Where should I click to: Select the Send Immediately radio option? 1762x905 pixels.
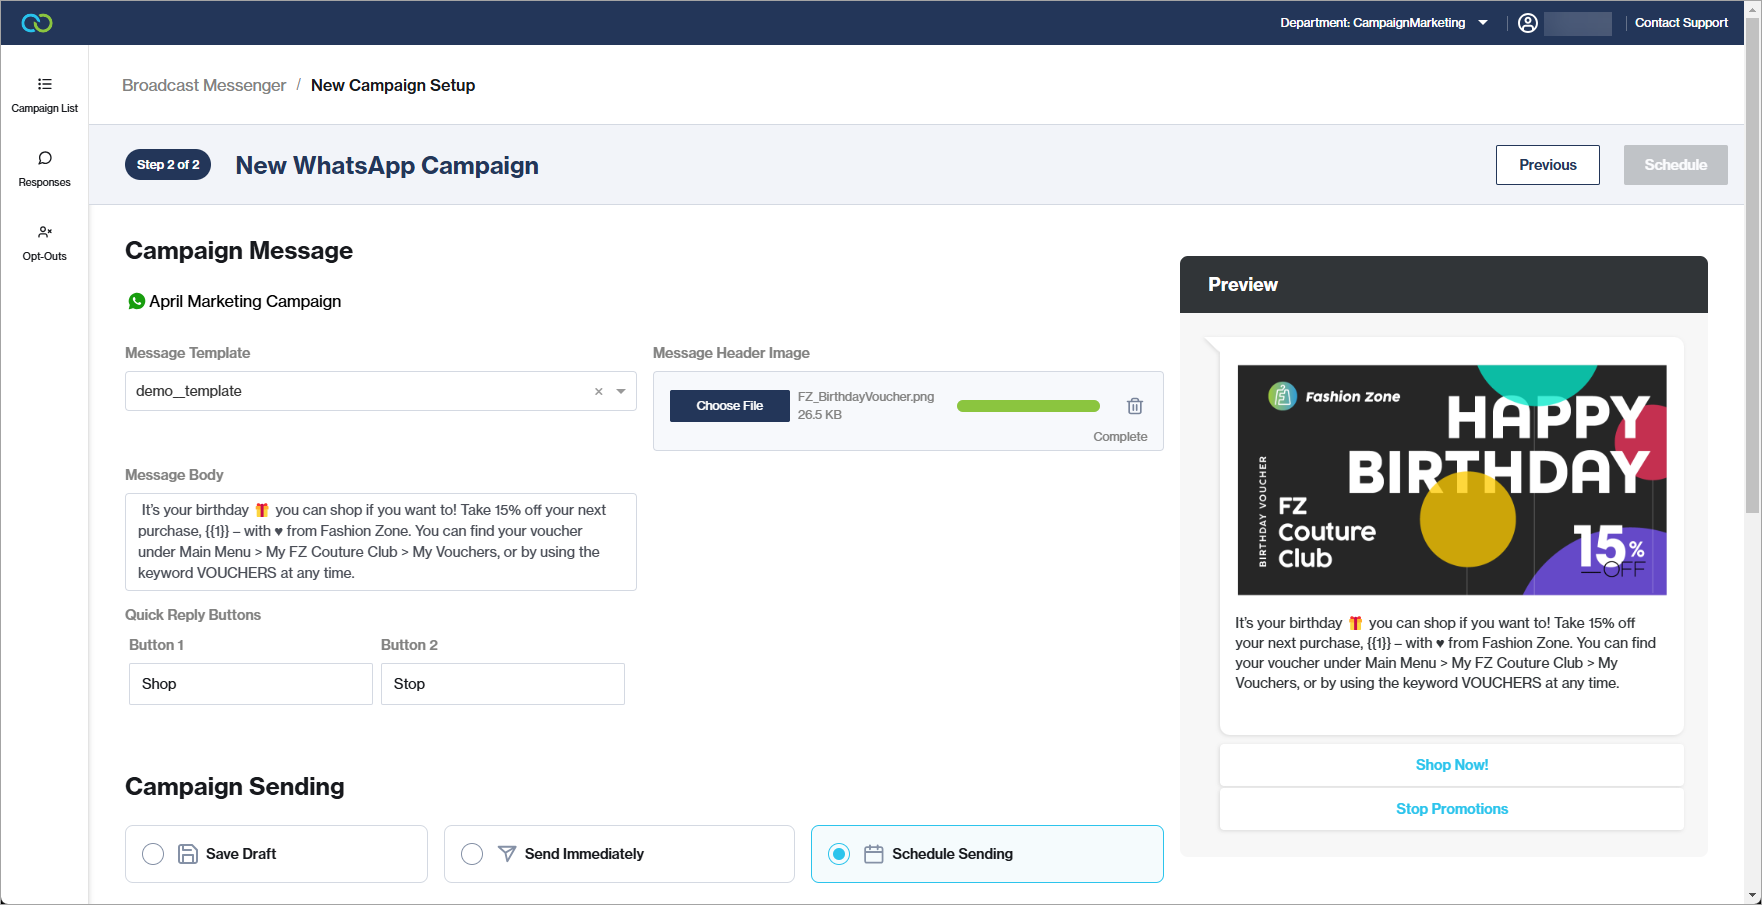(472, 854)
